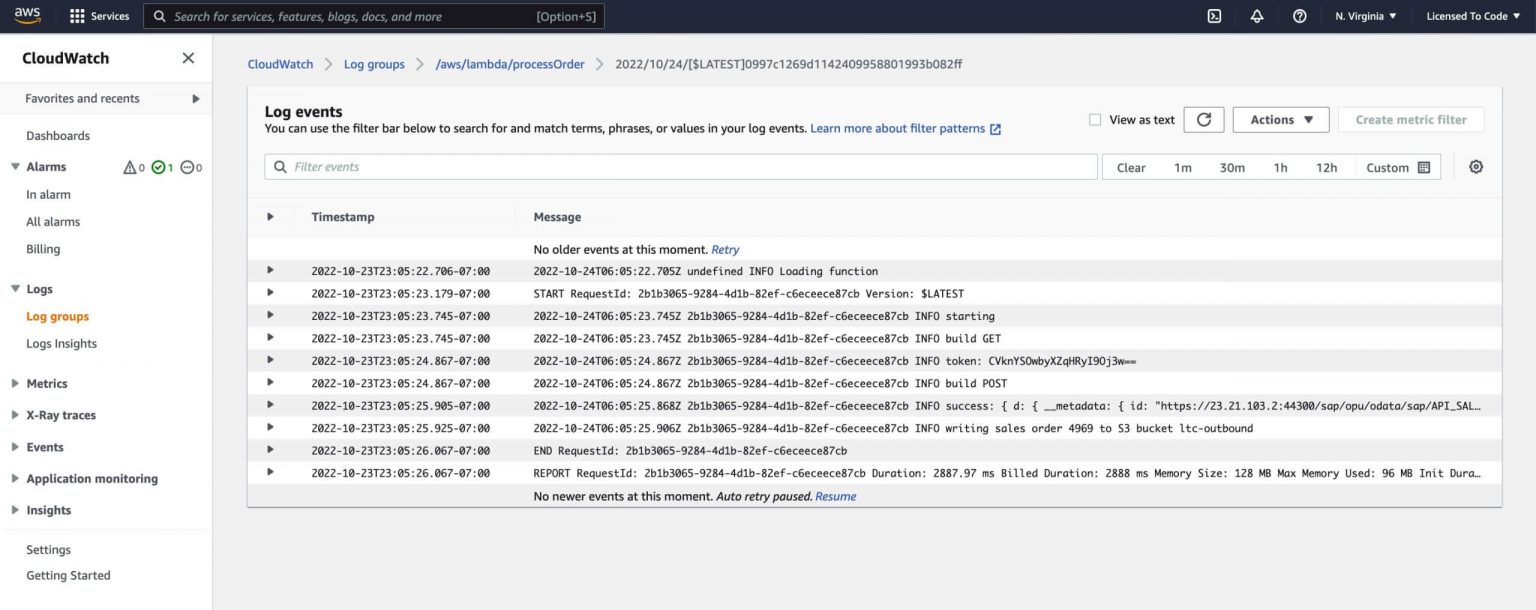Viewport: 1536px width, 610px height.
Task: Open log display preferences gear
Action: pos(1476,166)
